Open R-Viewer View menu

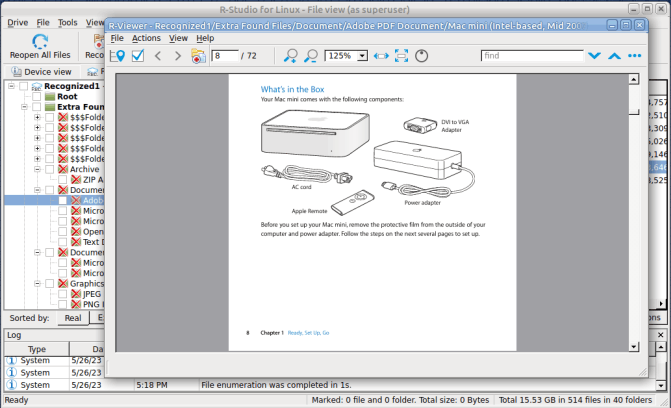tap(178, 38)
